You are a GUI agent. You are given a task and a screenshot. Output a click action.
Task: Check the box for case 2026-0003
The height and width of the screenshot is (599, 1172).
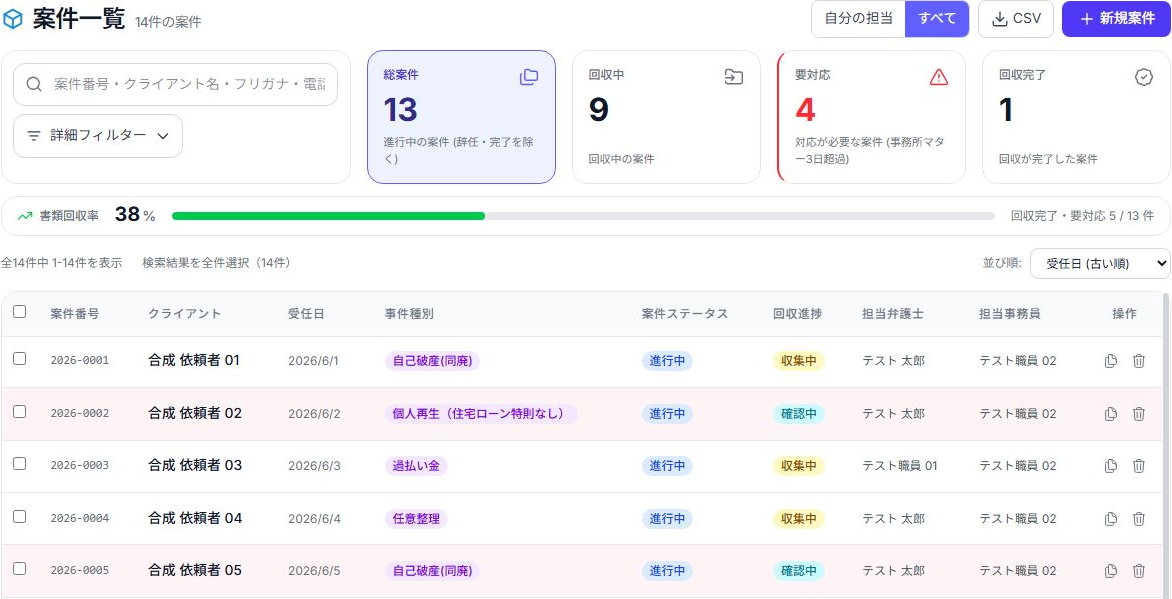click(x=19, y=464)
